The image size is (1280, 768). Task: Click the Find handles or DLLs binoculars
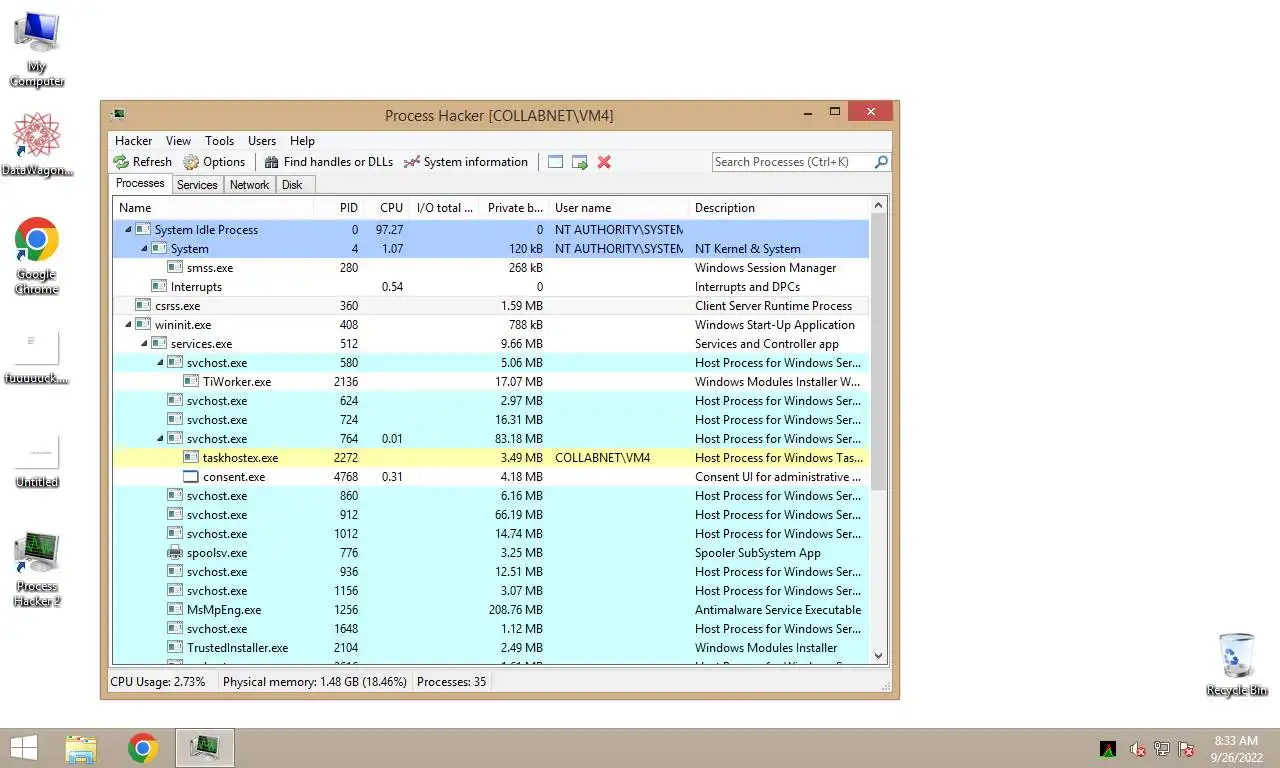point(271,162)
